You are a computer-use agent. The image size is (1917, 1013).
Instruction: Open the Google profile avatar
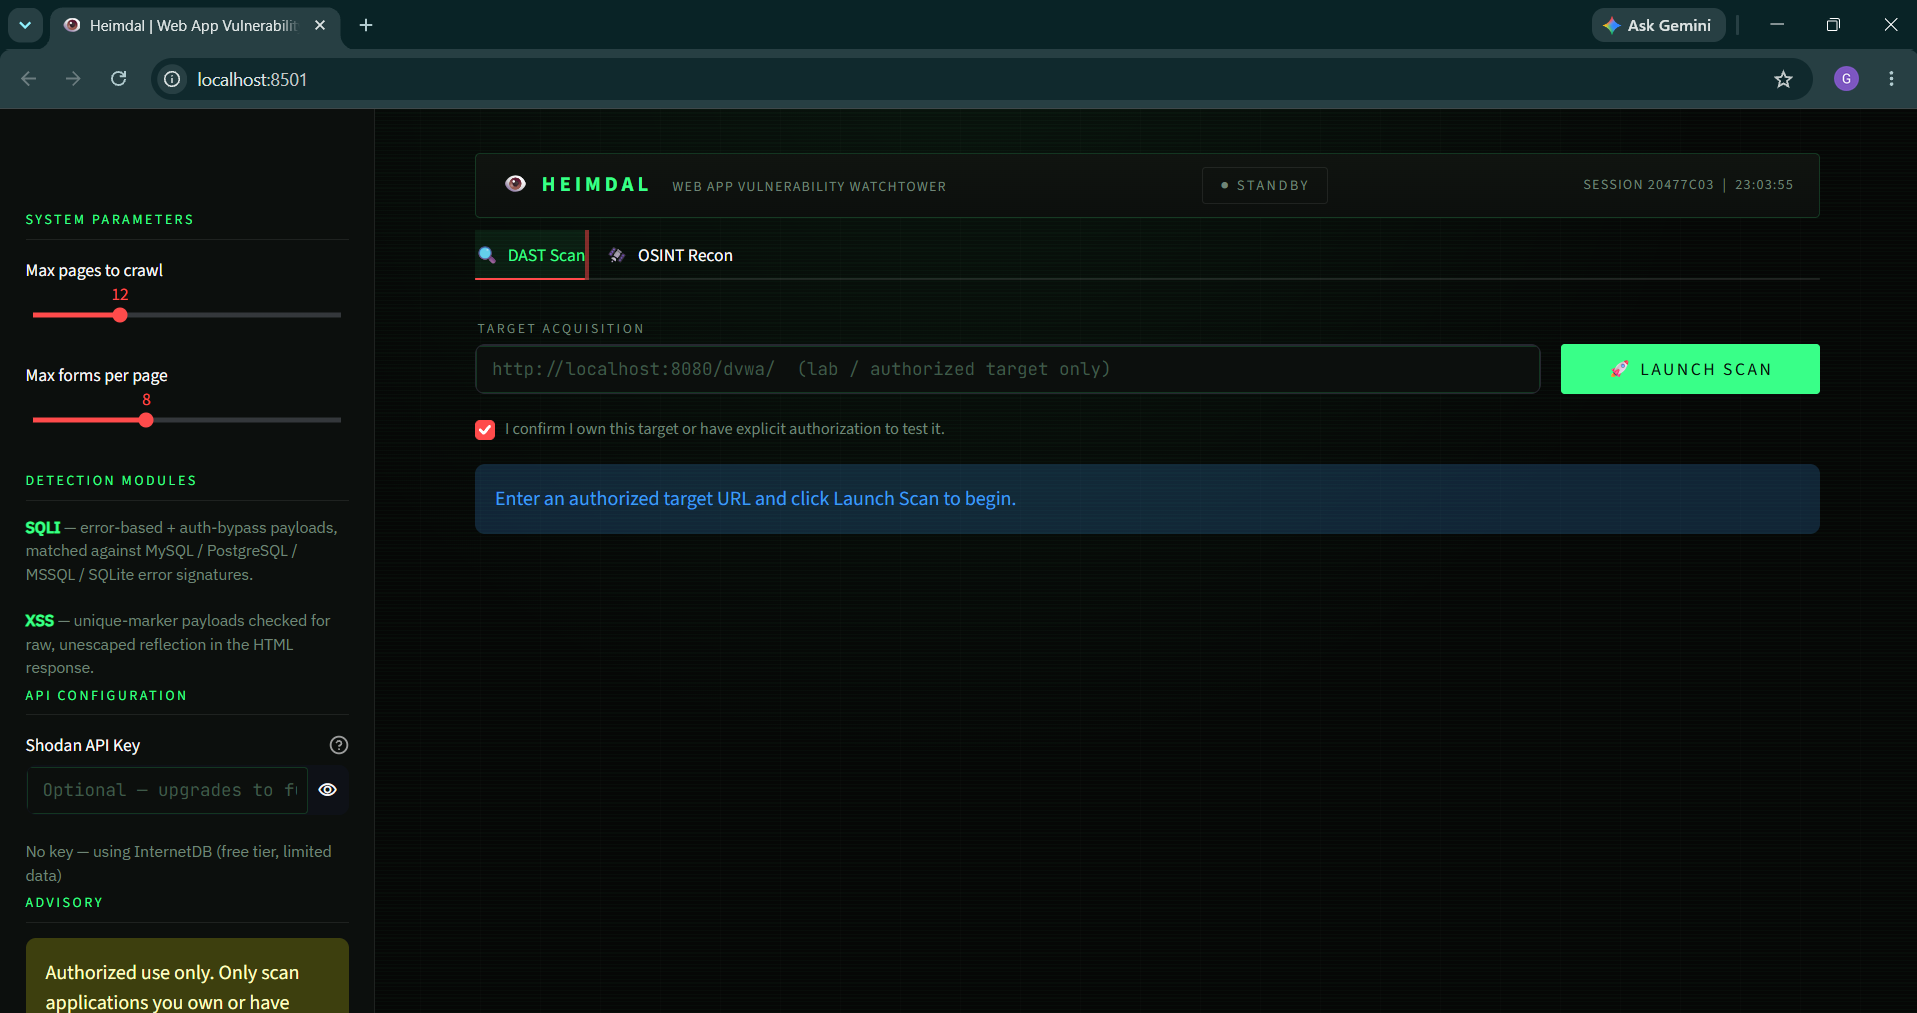[1846, 79]
